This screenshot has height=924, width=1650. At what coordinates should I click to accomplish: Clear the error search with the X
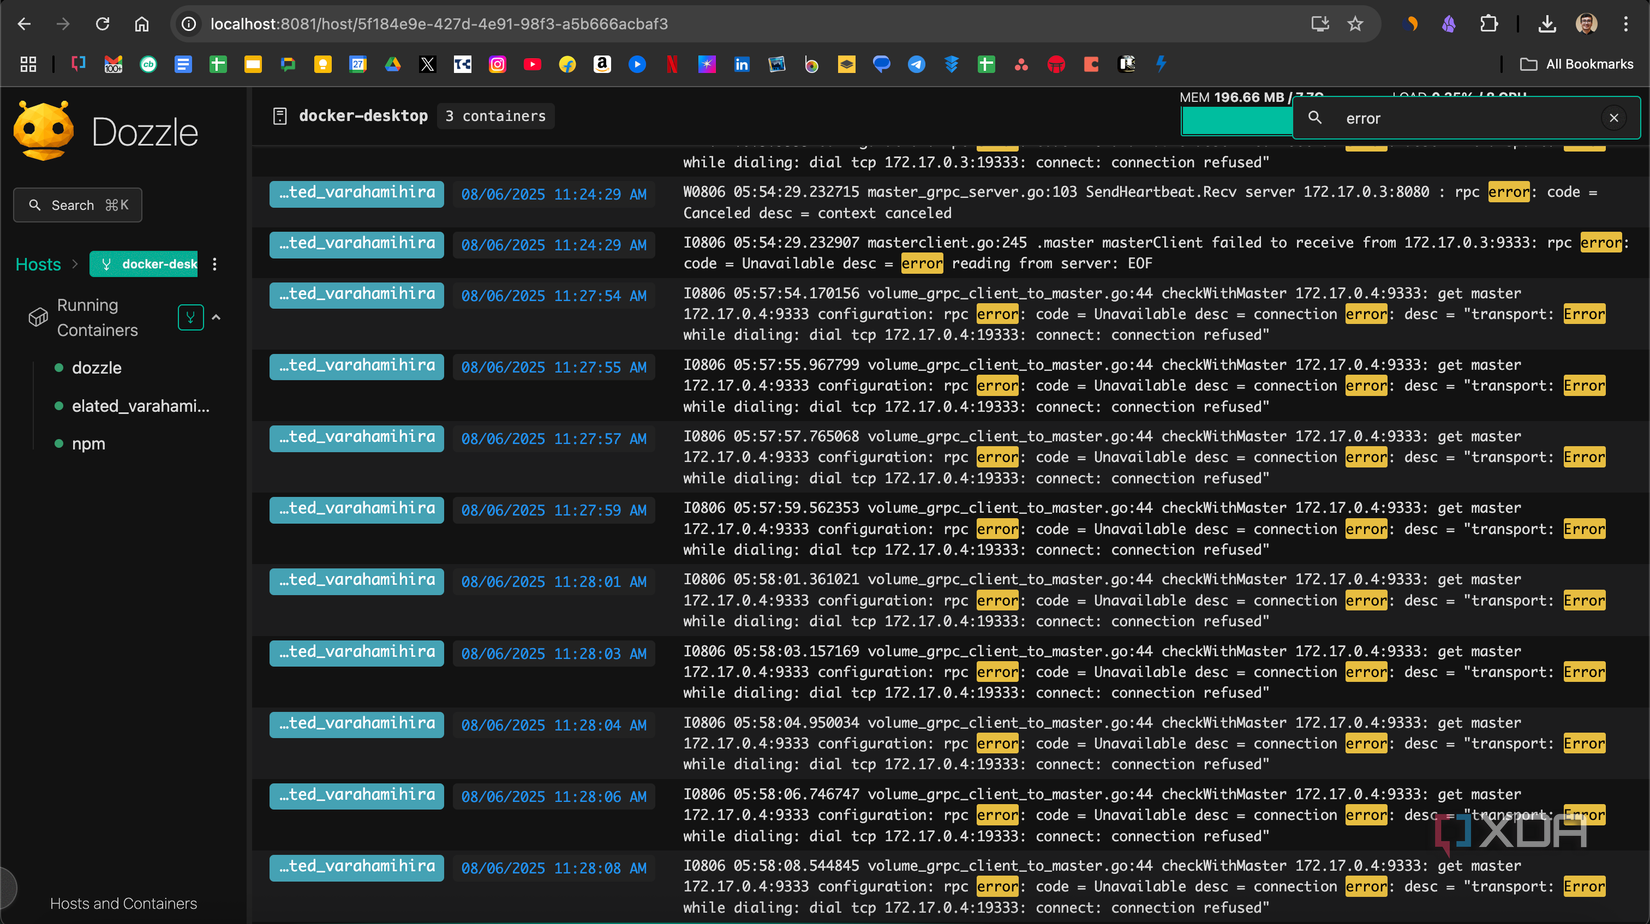point(1614,118)
